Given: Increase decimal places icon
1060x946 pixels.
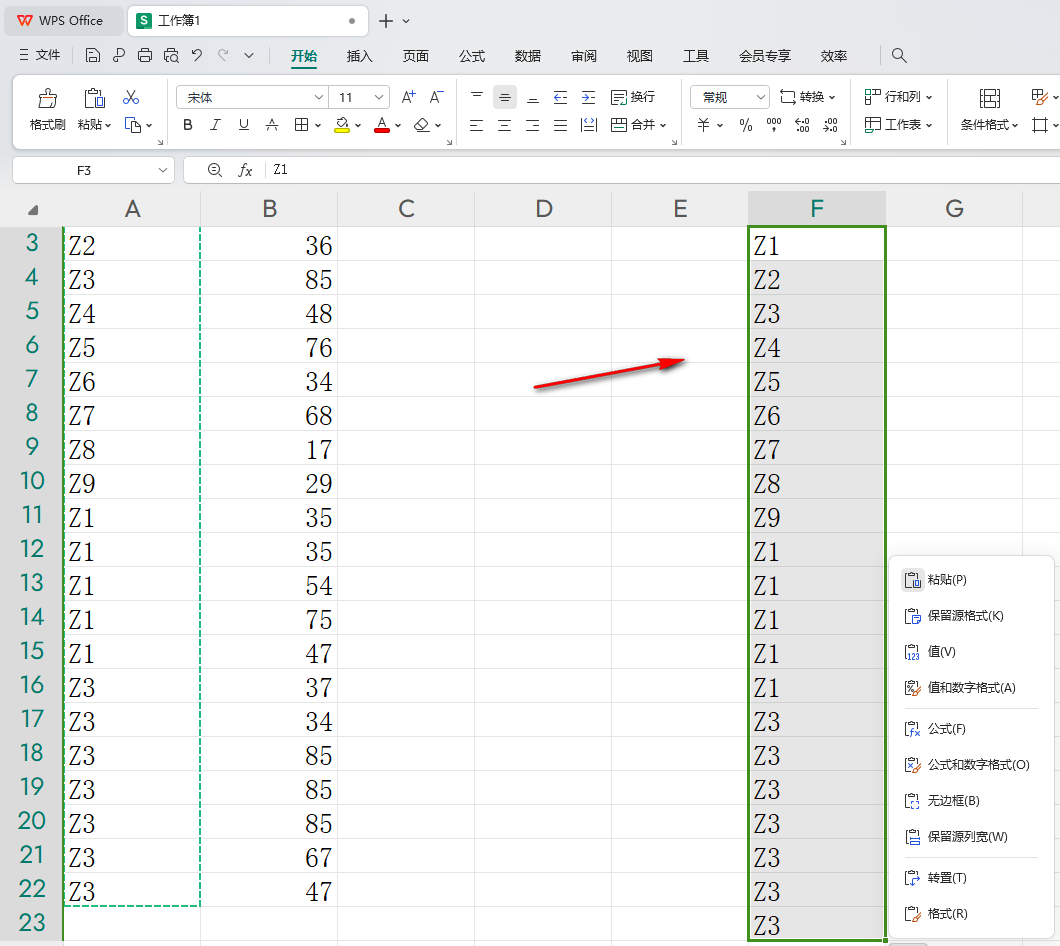Looking at the screenshot, I should pos(802,125).
